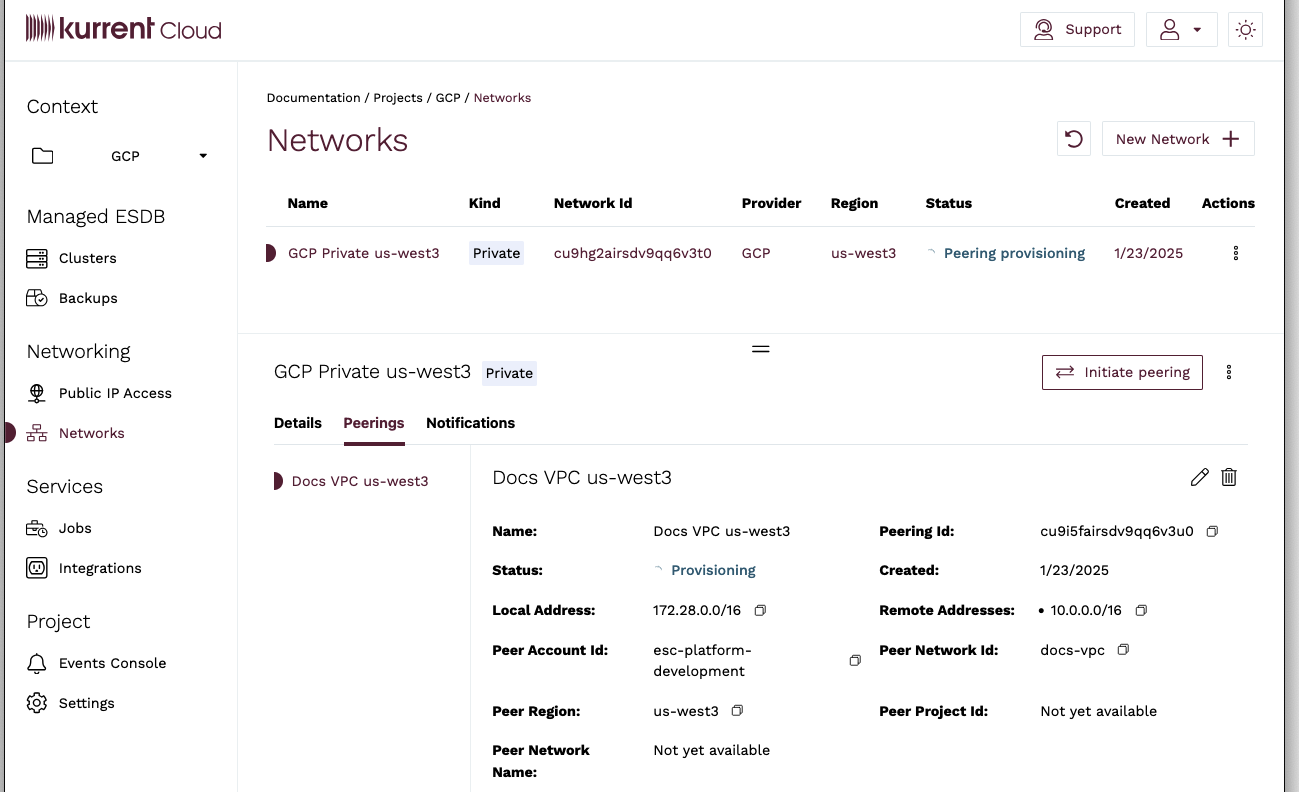Copy the Peering Id value
The height and width of the screenshot is (792, 1299).
[x=1212, y=531]
